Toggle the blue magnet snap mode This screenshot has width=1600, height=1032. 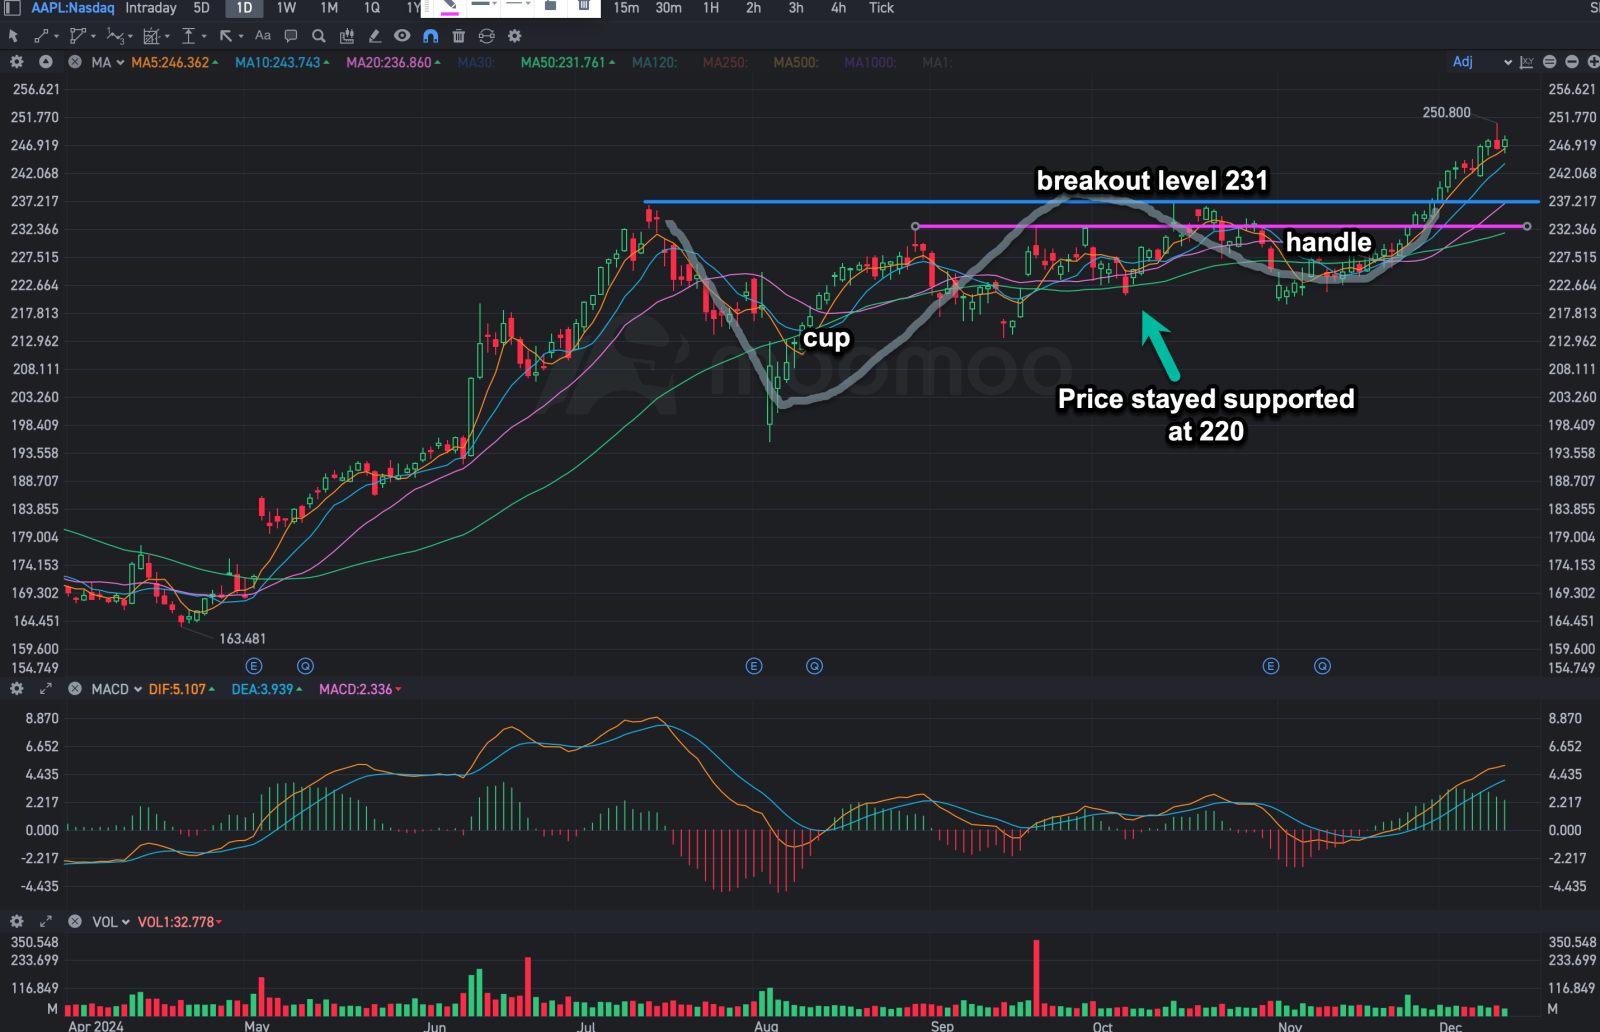[431, 36]
